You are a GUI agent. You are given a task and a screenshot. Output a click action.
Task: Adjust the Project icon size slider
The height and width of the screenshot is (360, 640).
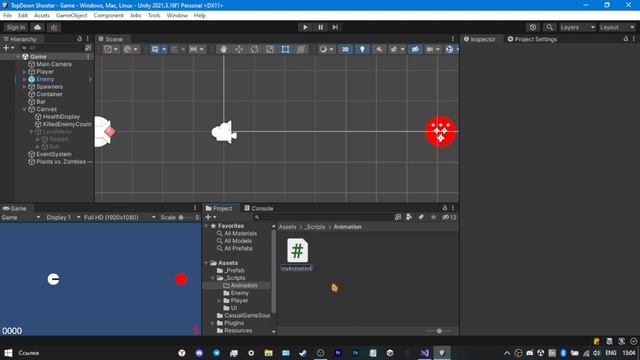tap(439, 331)
